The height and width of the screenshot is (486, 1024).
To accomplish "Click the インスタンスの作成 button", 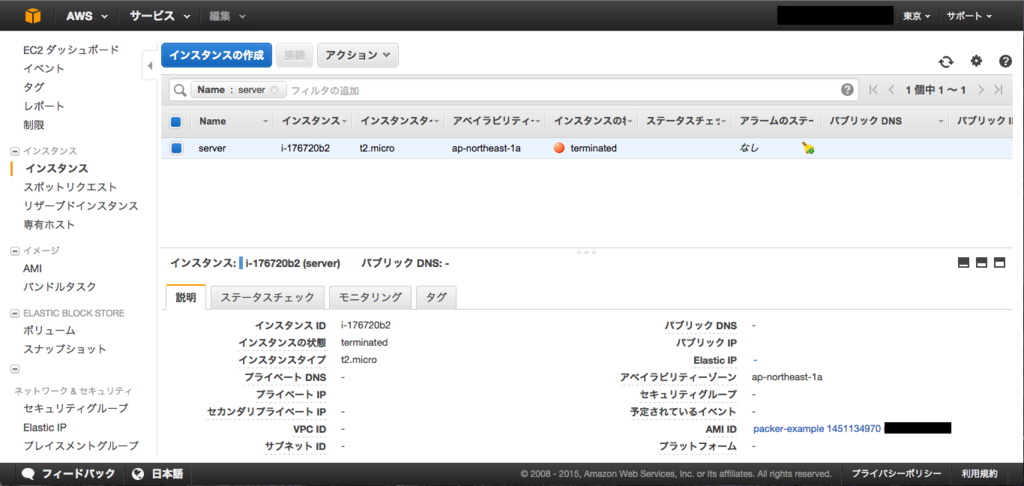I will tap(217, 56).
